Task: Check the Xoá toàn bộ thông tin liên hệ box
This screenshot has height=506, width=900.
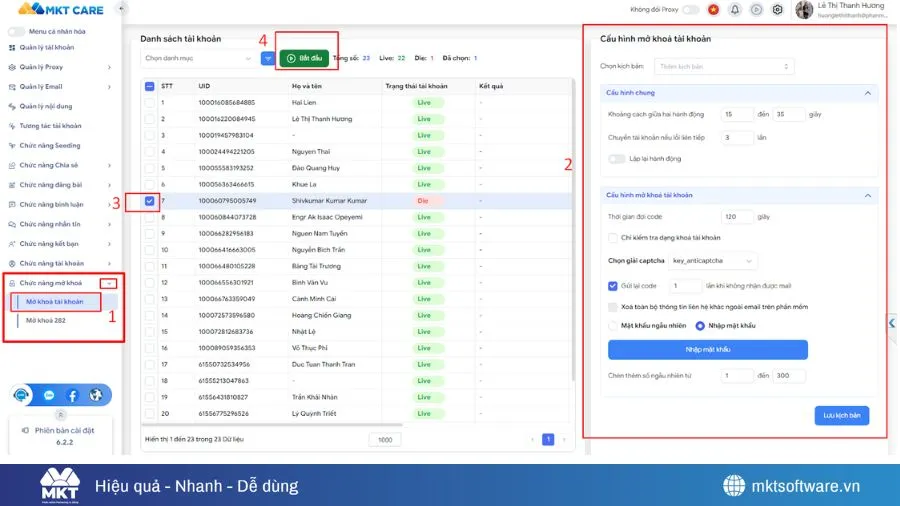Action: tap(612, 307)
